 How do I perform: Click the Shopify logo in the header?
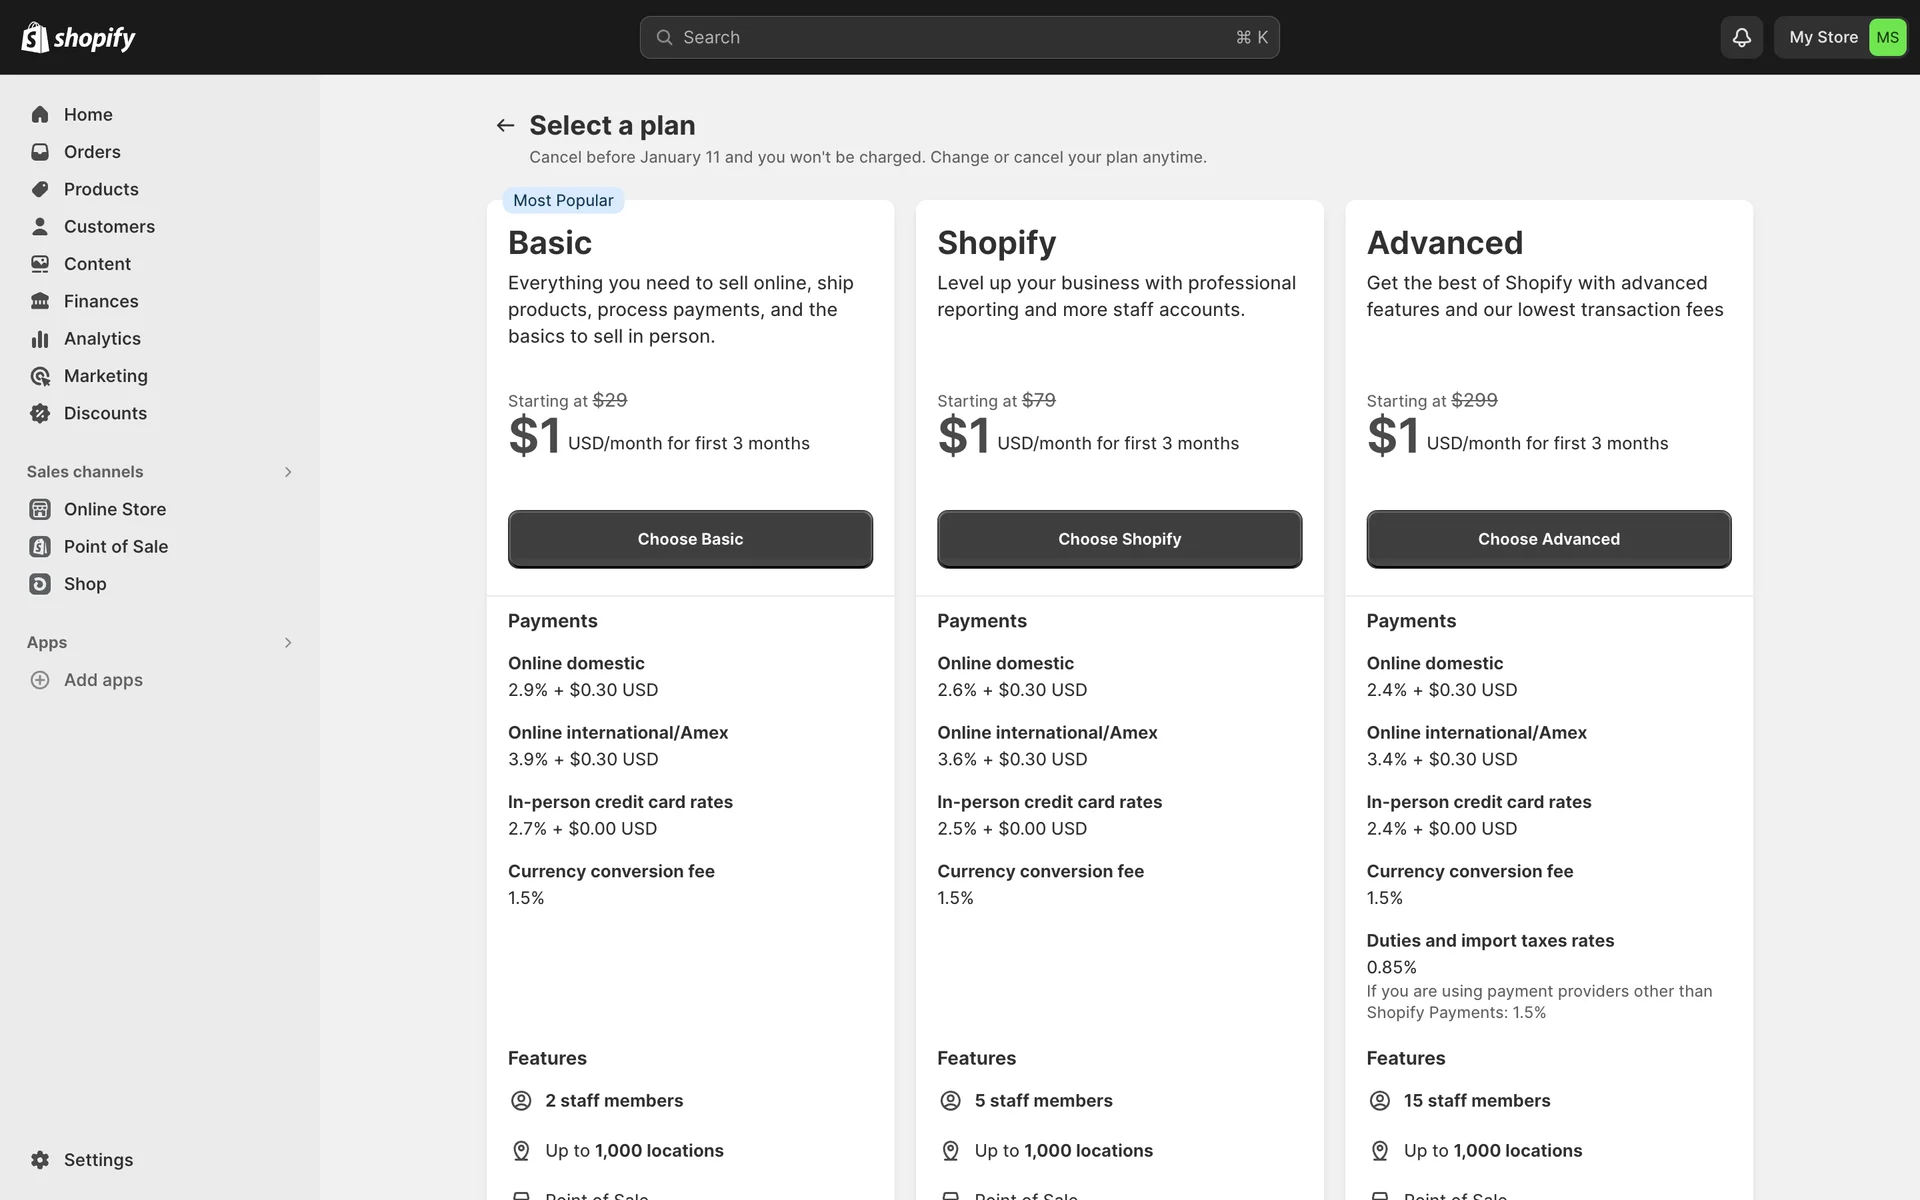point(78,37)
